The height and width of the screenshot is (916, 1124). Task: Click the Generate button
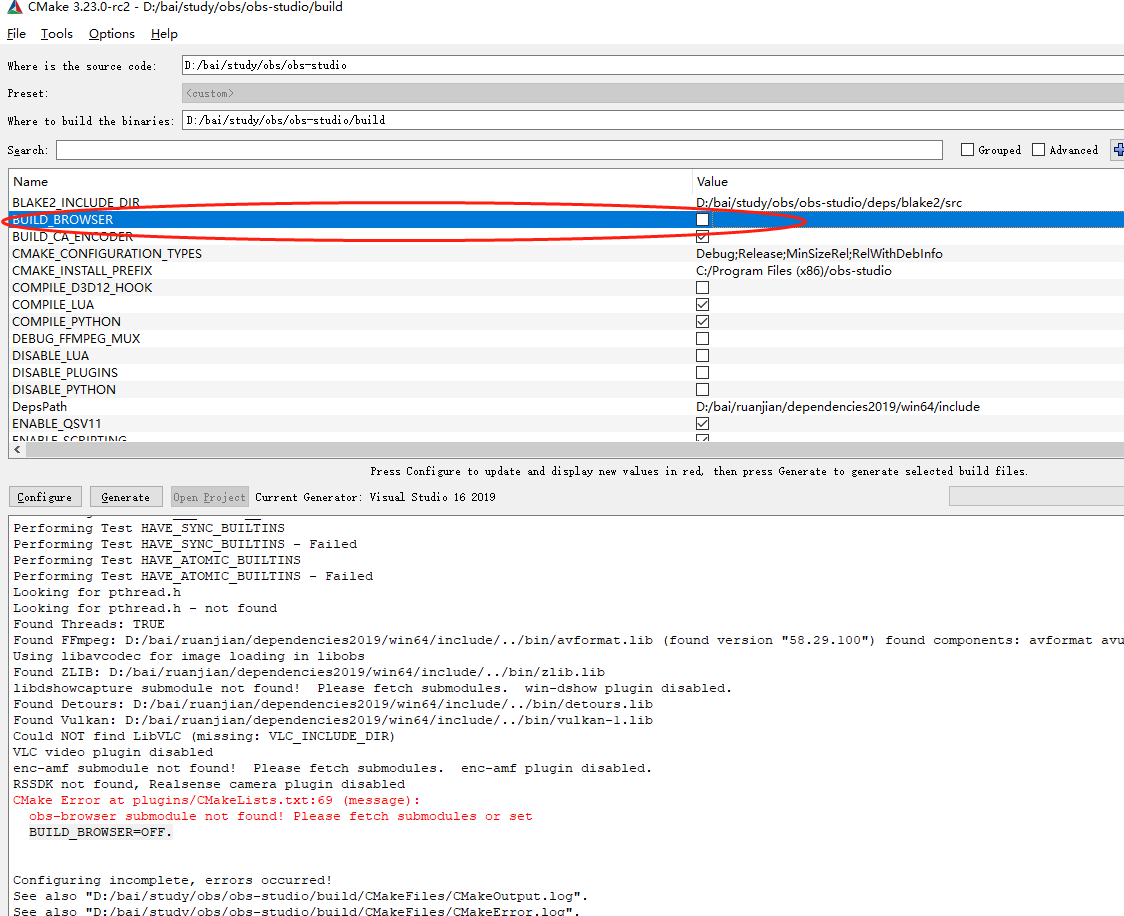pyautogui.click(x=125, y=497)
